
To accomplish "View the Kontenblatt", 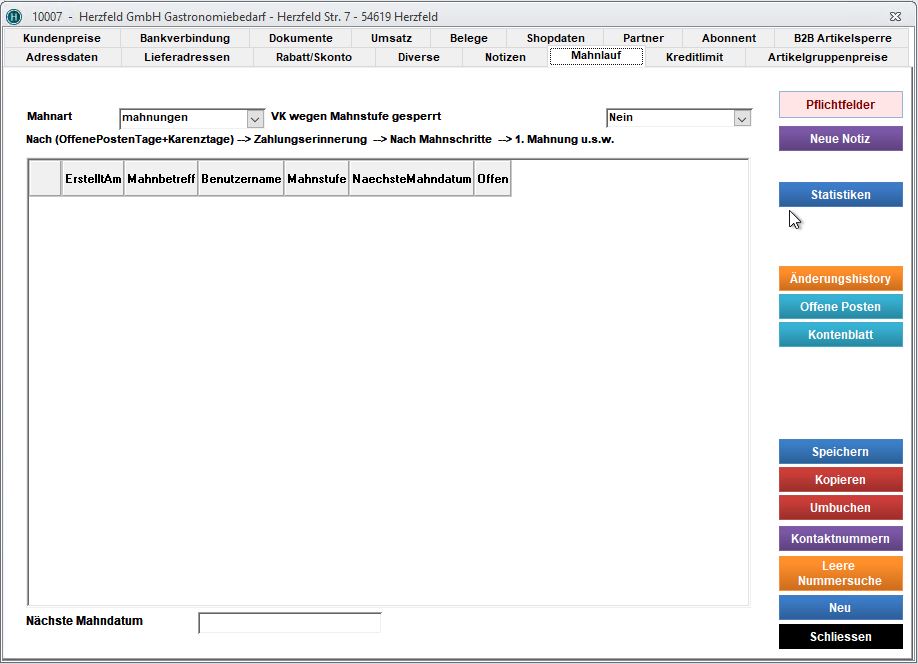I will [x=840, y=335].
